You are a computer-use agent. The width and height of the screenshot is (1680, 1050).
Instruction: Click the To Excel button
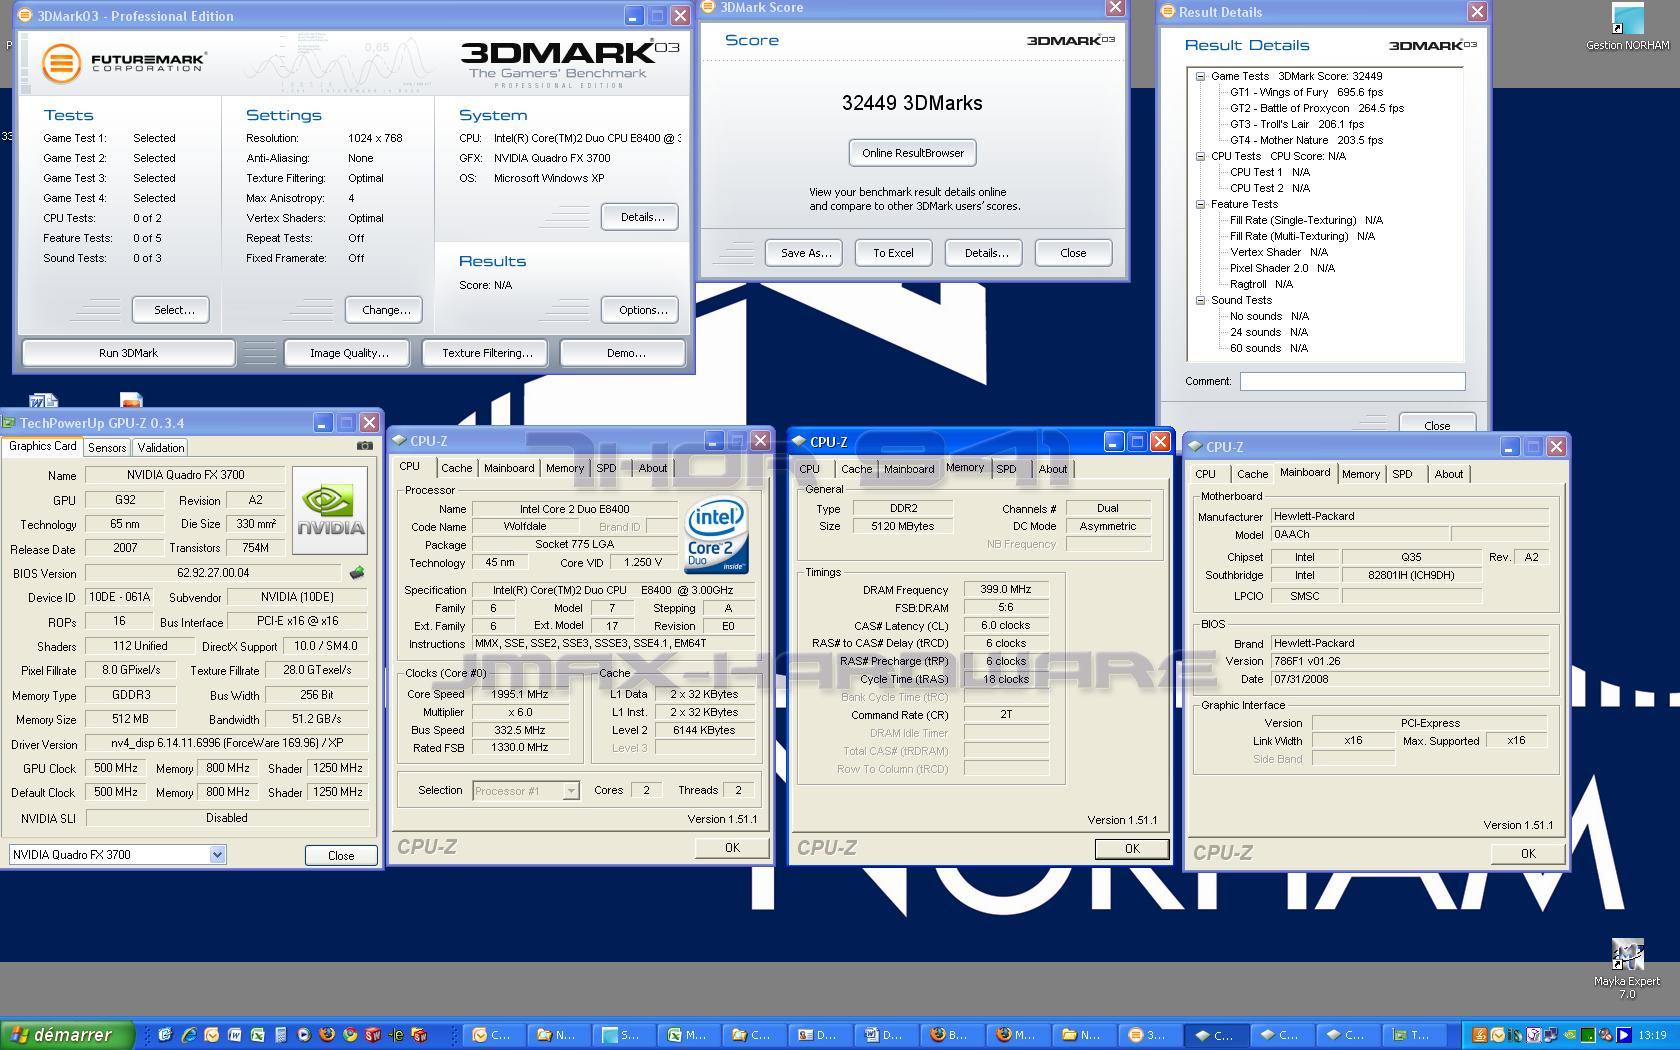click(893, 253)
